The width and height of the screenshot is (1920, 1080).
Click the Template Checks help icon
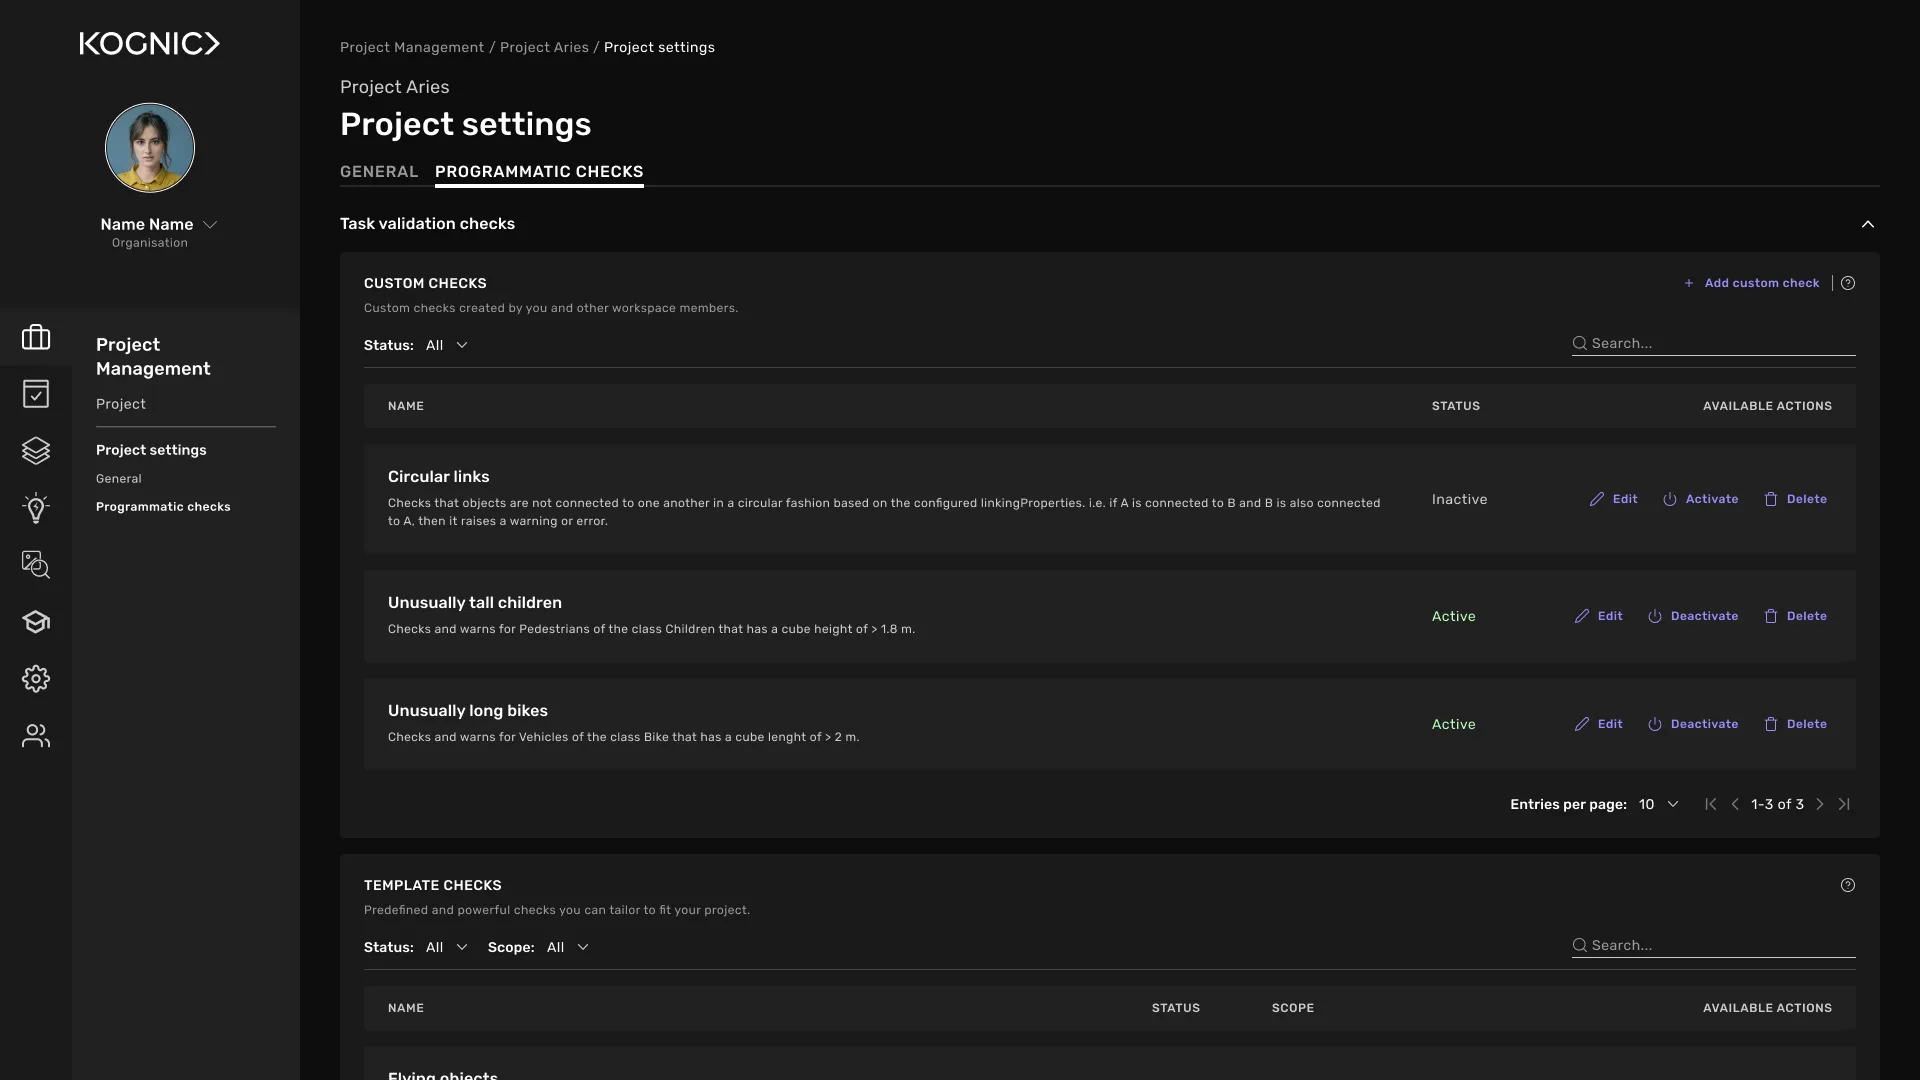[x=1848, y=885]
